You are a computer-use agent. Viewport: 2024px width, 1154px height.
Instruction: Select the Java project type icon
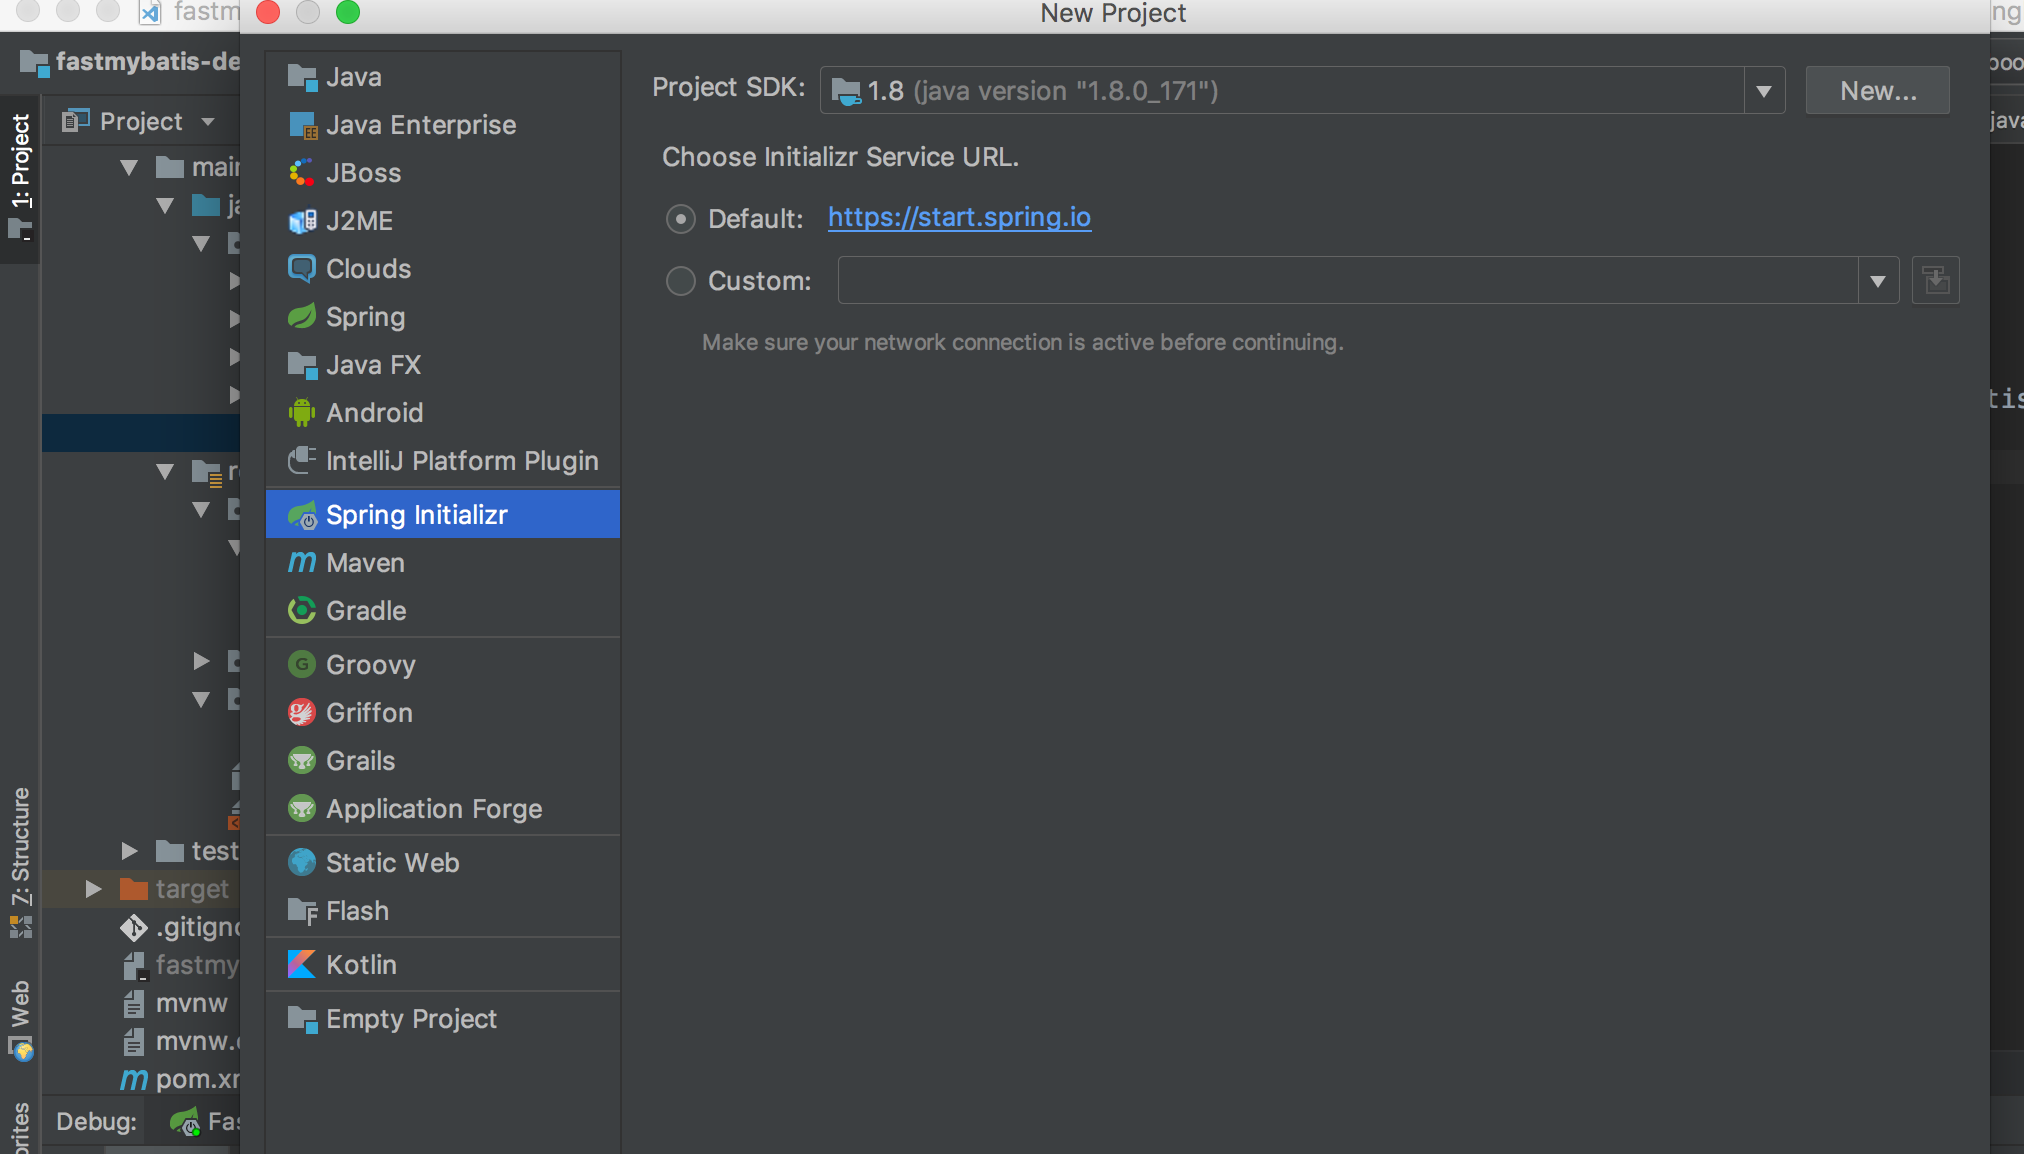pyautogui.click(x=301, y=77)
